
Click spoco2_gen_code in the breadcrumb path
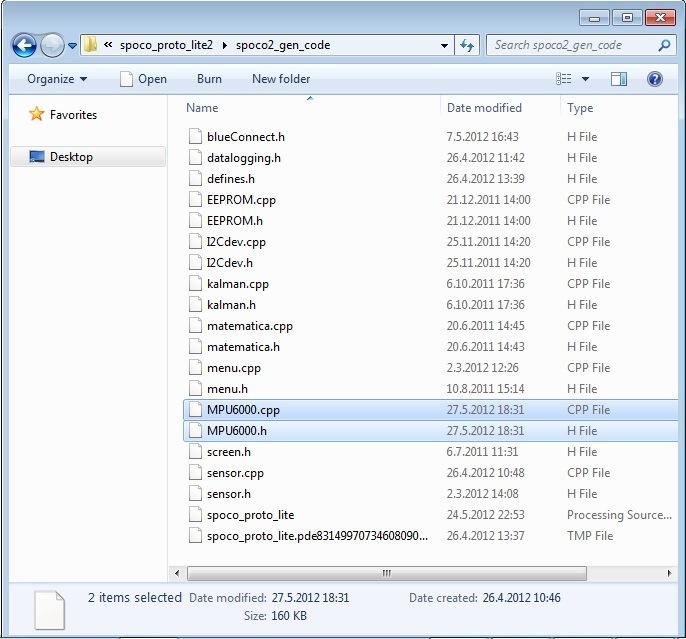(283, 45)
